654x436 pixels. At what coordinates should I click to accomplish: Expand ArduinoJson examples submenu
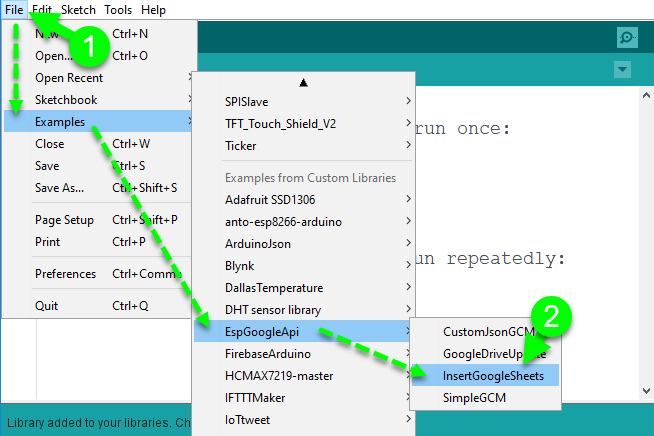(304, 244)
